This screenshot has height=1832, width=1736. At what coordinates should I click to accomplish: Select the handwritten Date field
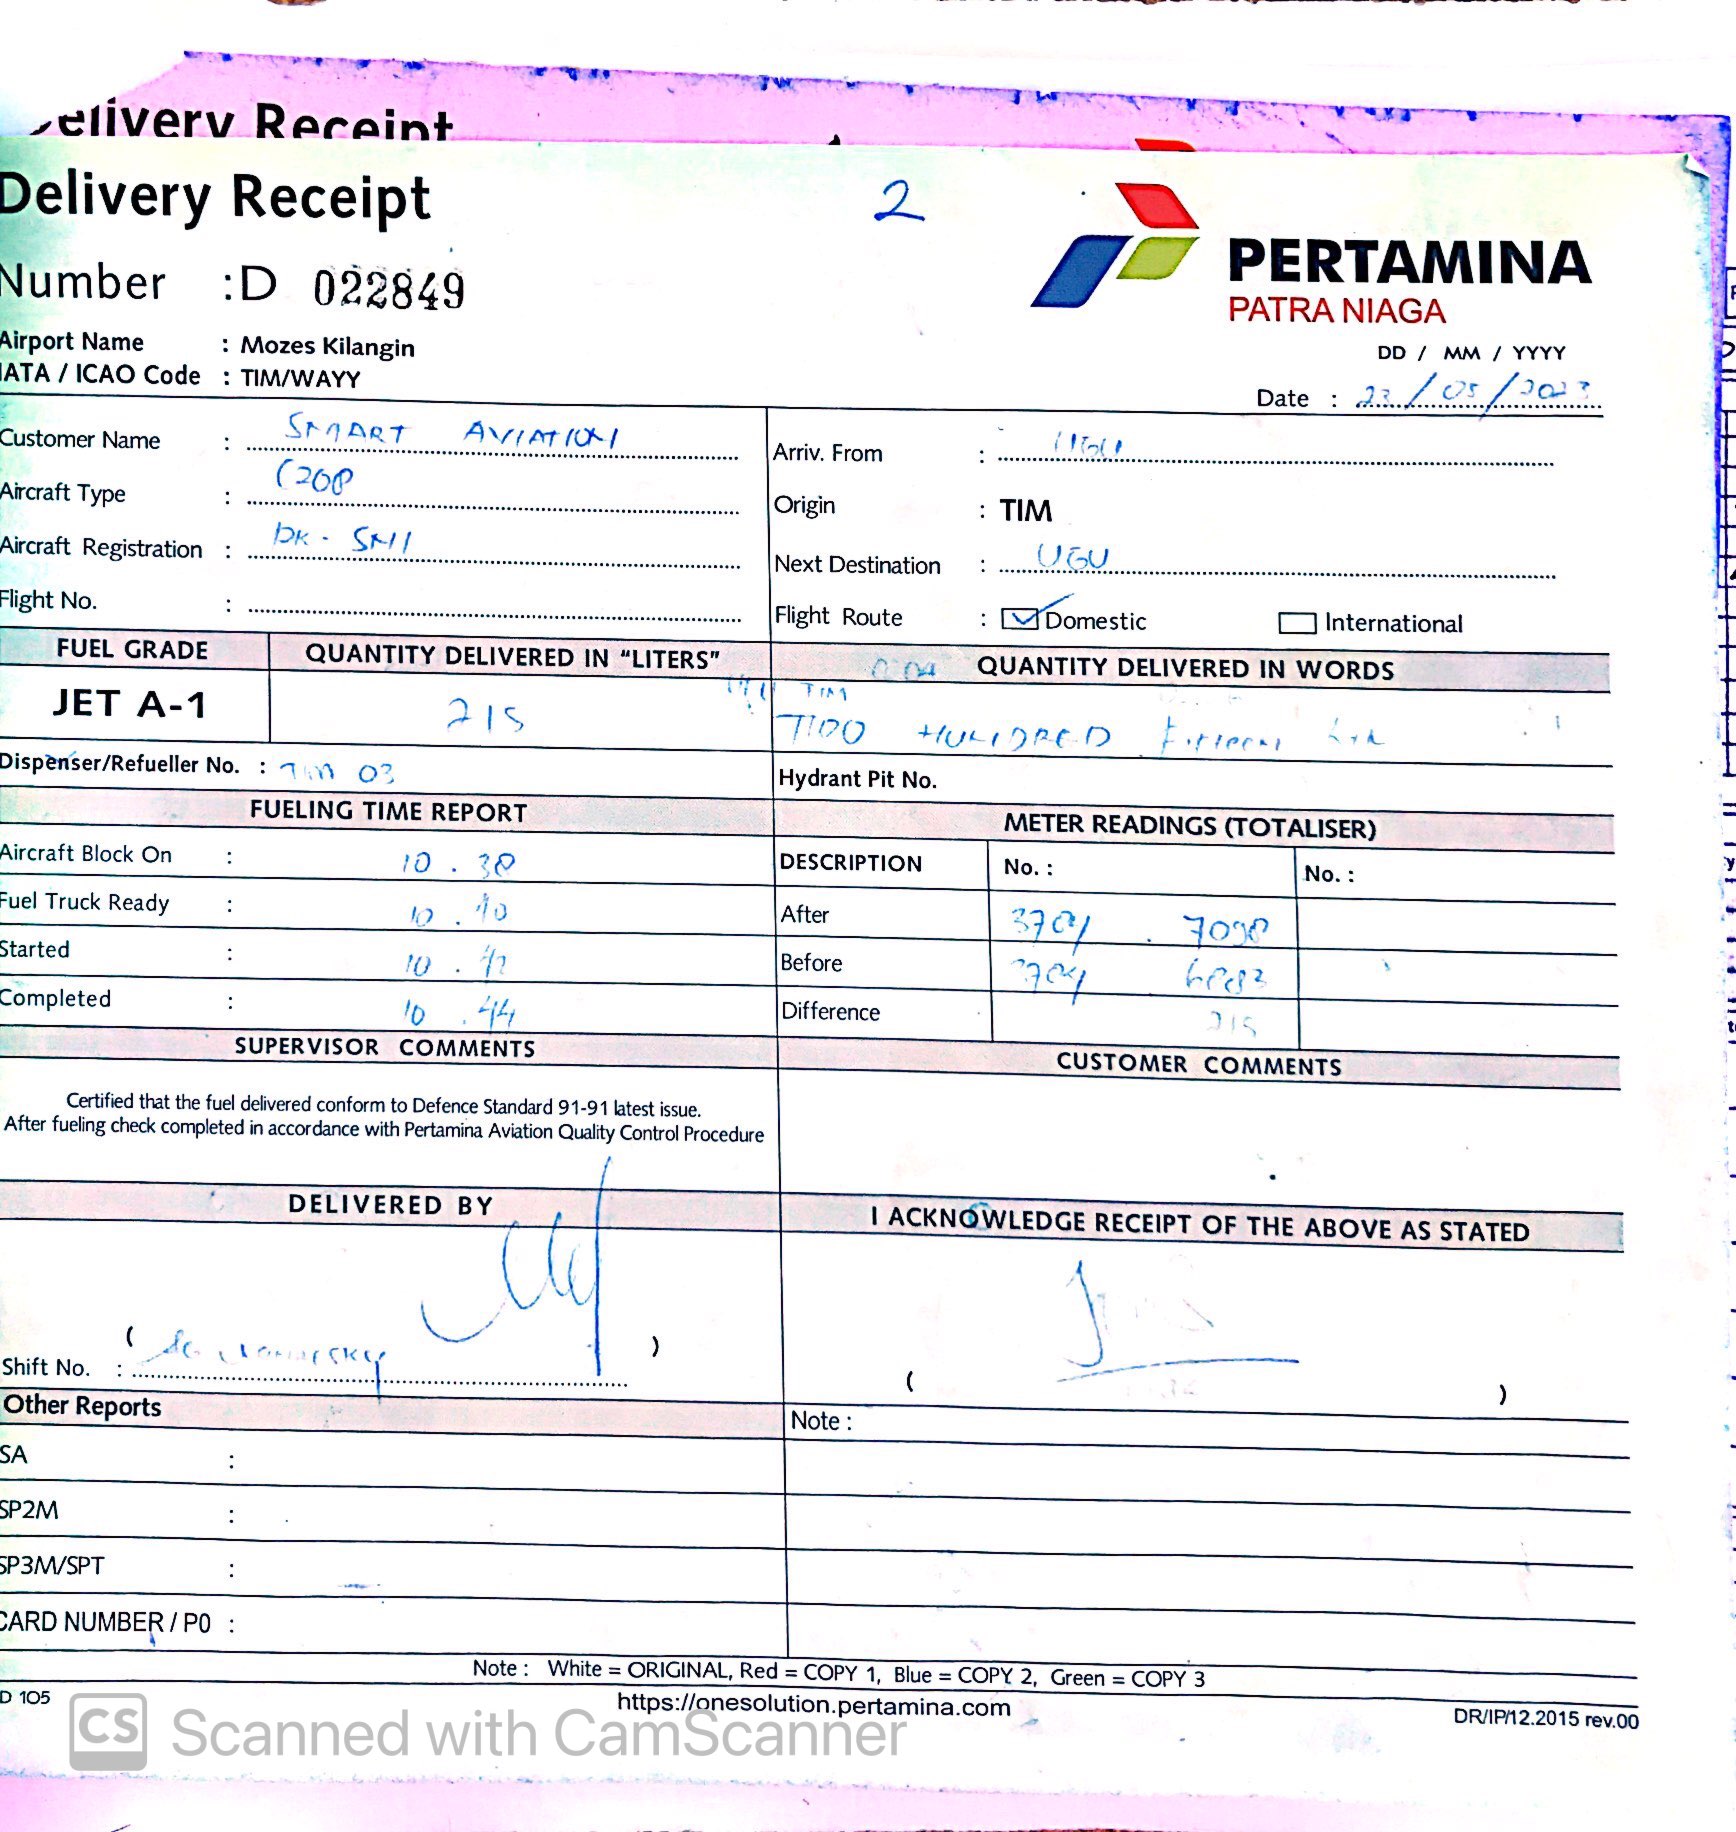tap(1475, 392)
